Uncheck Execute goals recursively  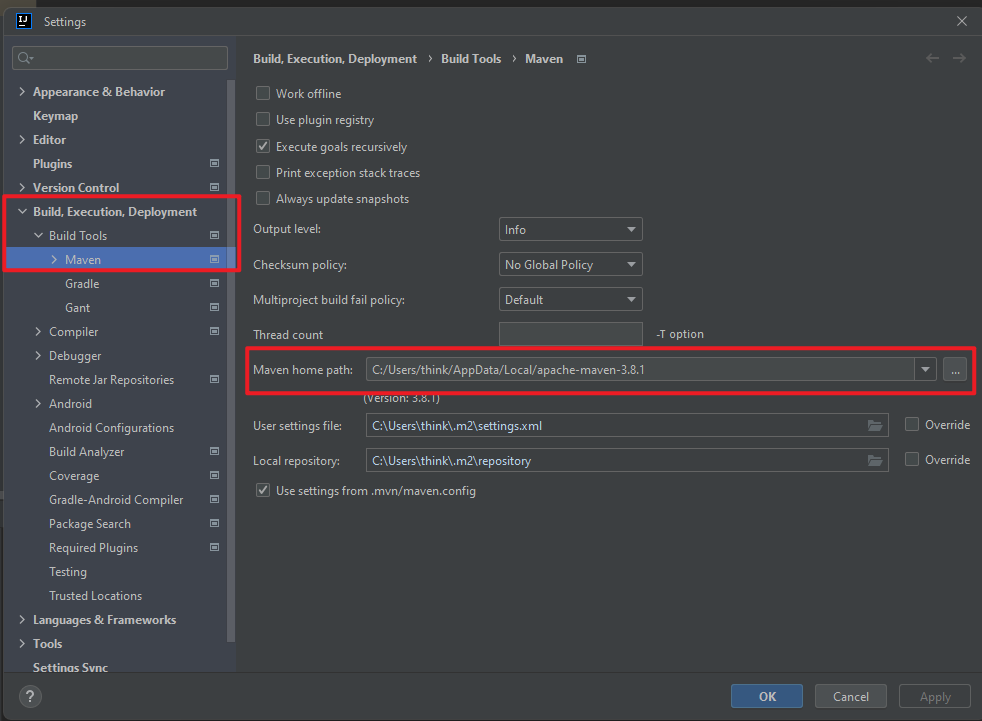(263, 147)
